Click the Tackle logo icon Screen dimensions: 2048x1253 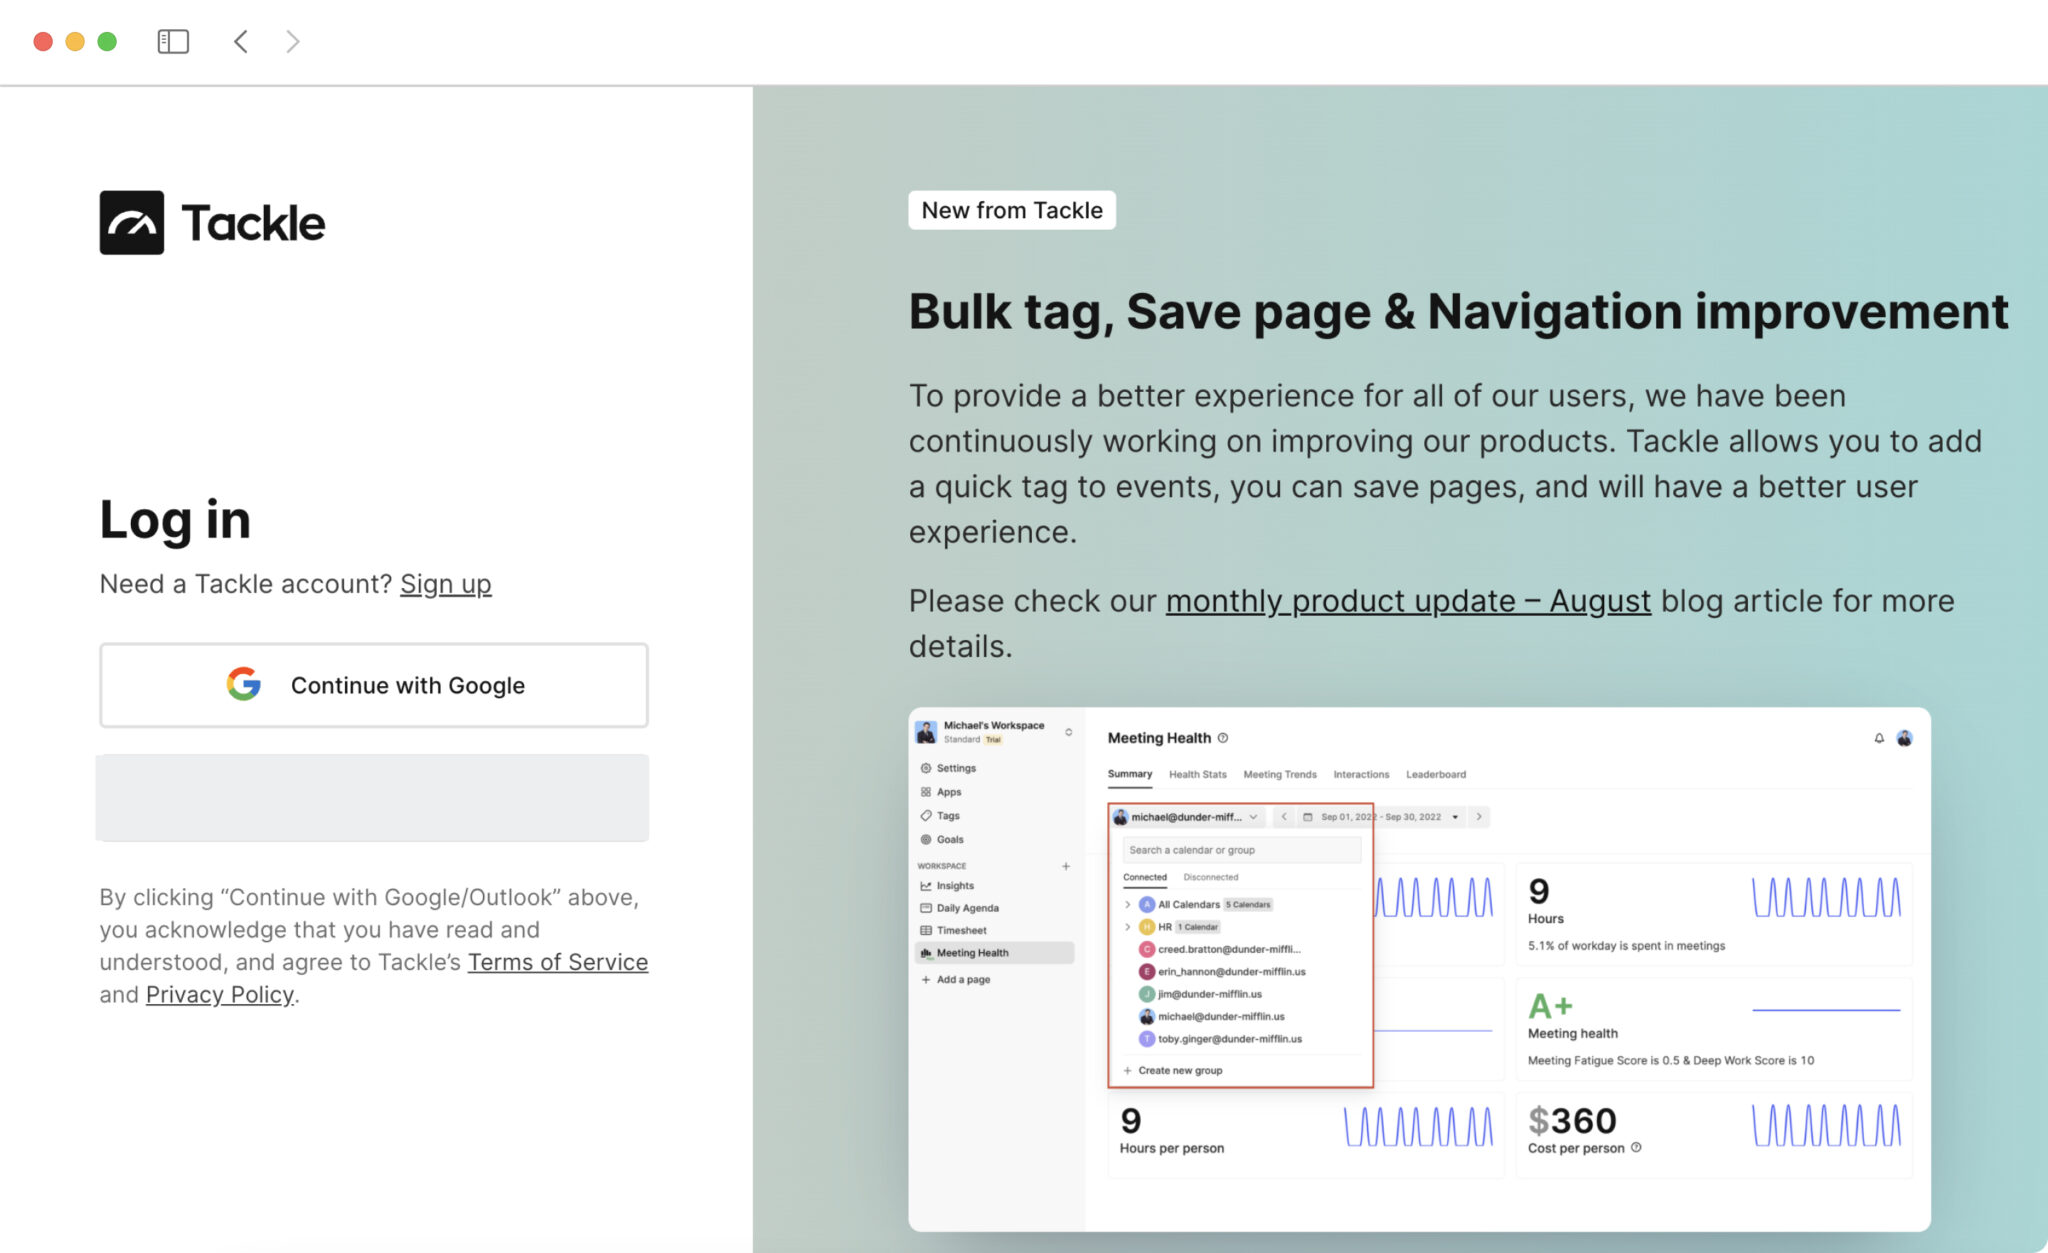pos(131,222)
